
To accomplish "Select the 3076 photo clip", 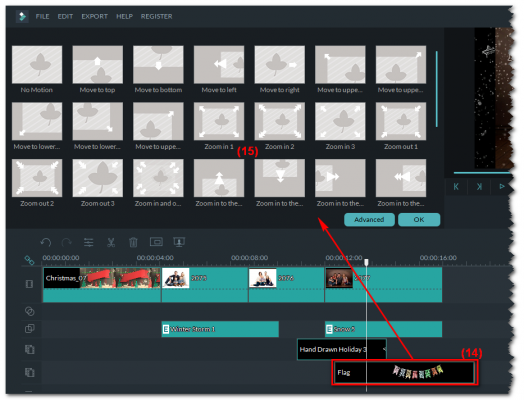I will coord(286,285).
